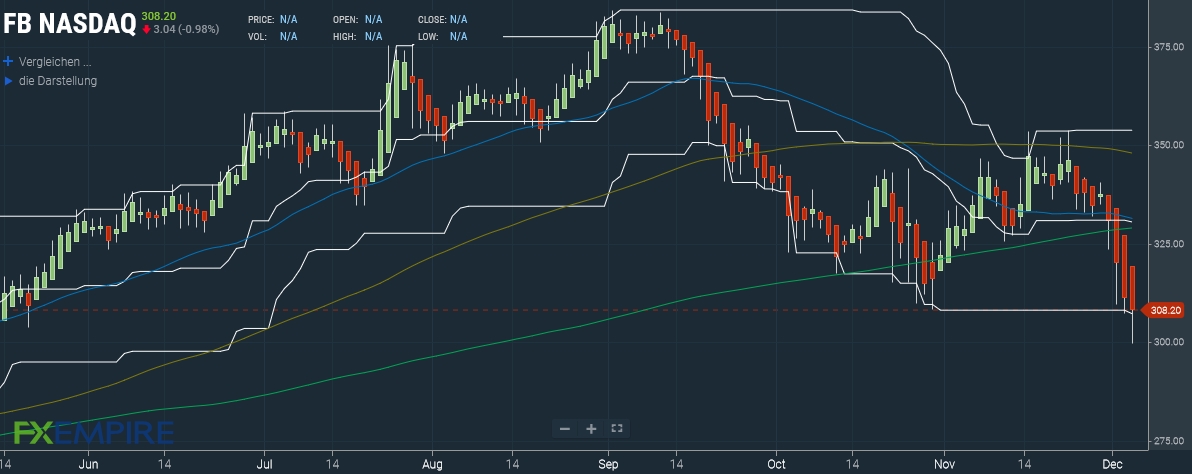Click the Dec label on time axis
Viewport: 1192px width, 474px height.
1112,463
